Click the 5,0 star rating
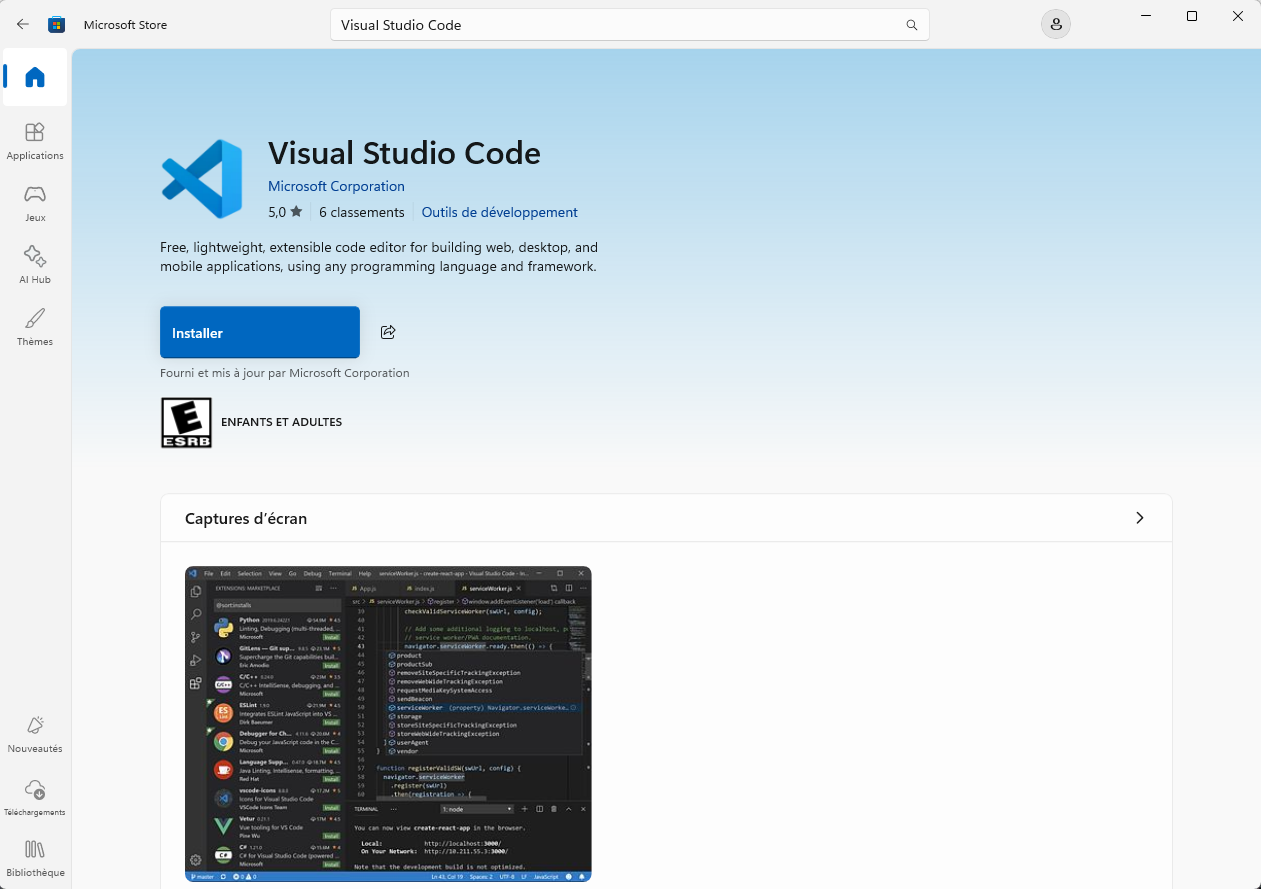 [285, 212]
